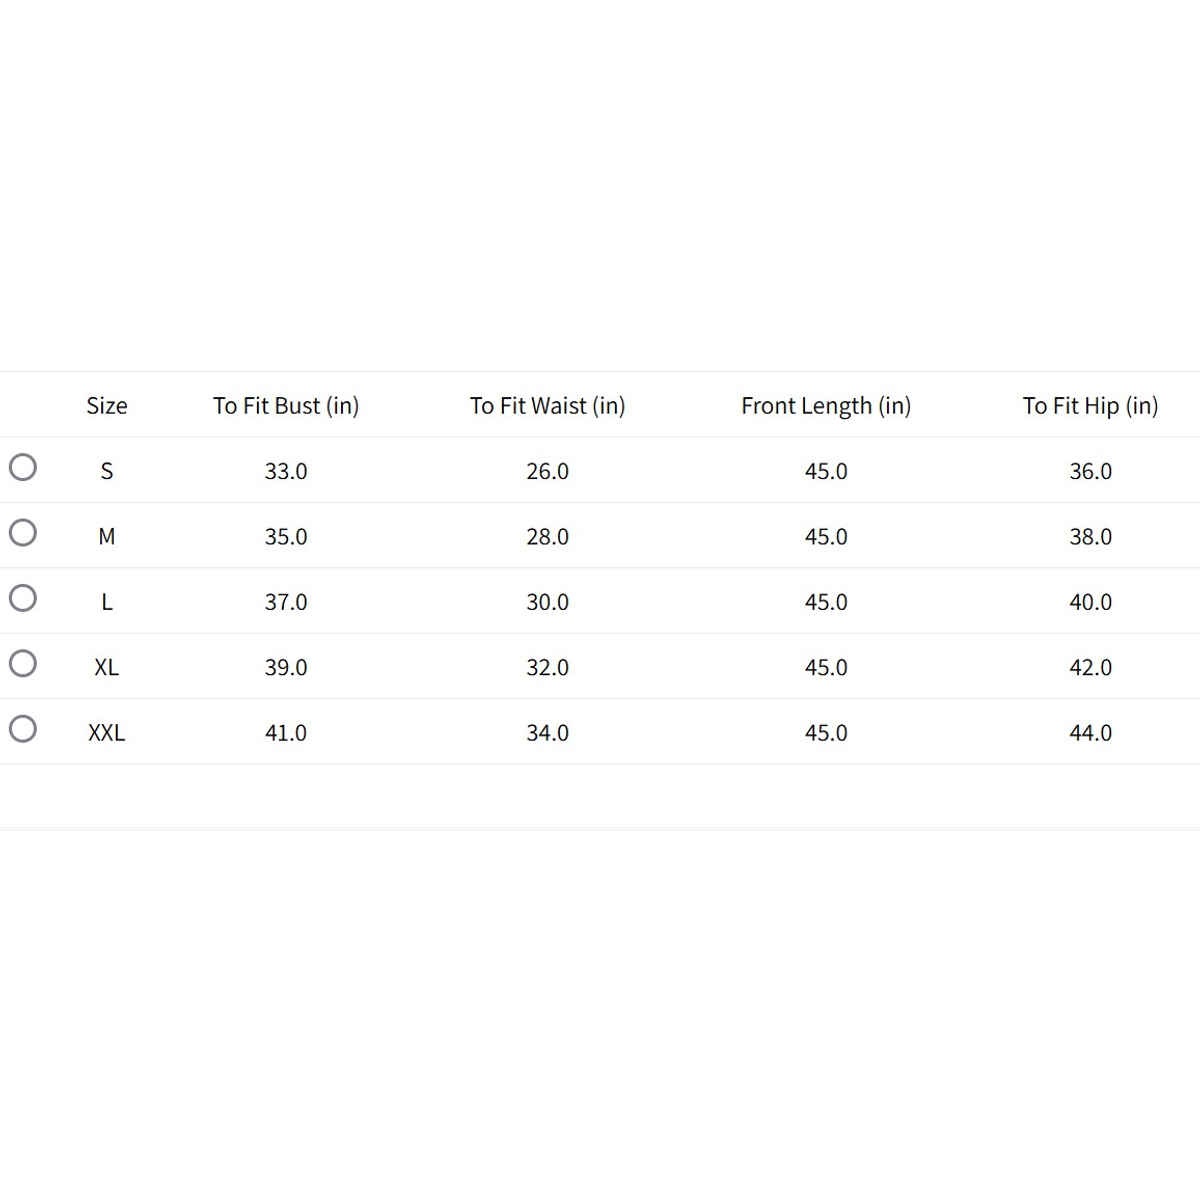Screen dimensions: 1200x1200
Task: Click the To Fit Hip (in) header
Action: tap(1090, 406)
